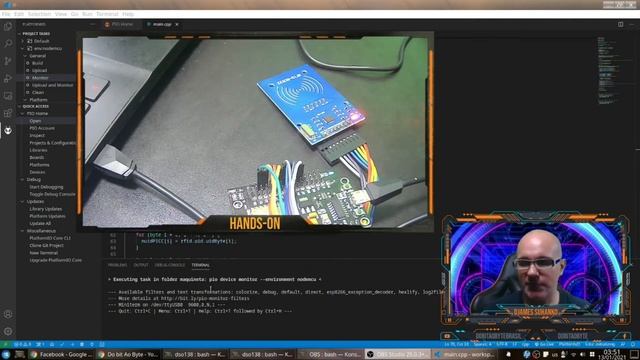
Task: Switch to the DEBUG CONSOLE tab
Action: [x=170, y=265]
